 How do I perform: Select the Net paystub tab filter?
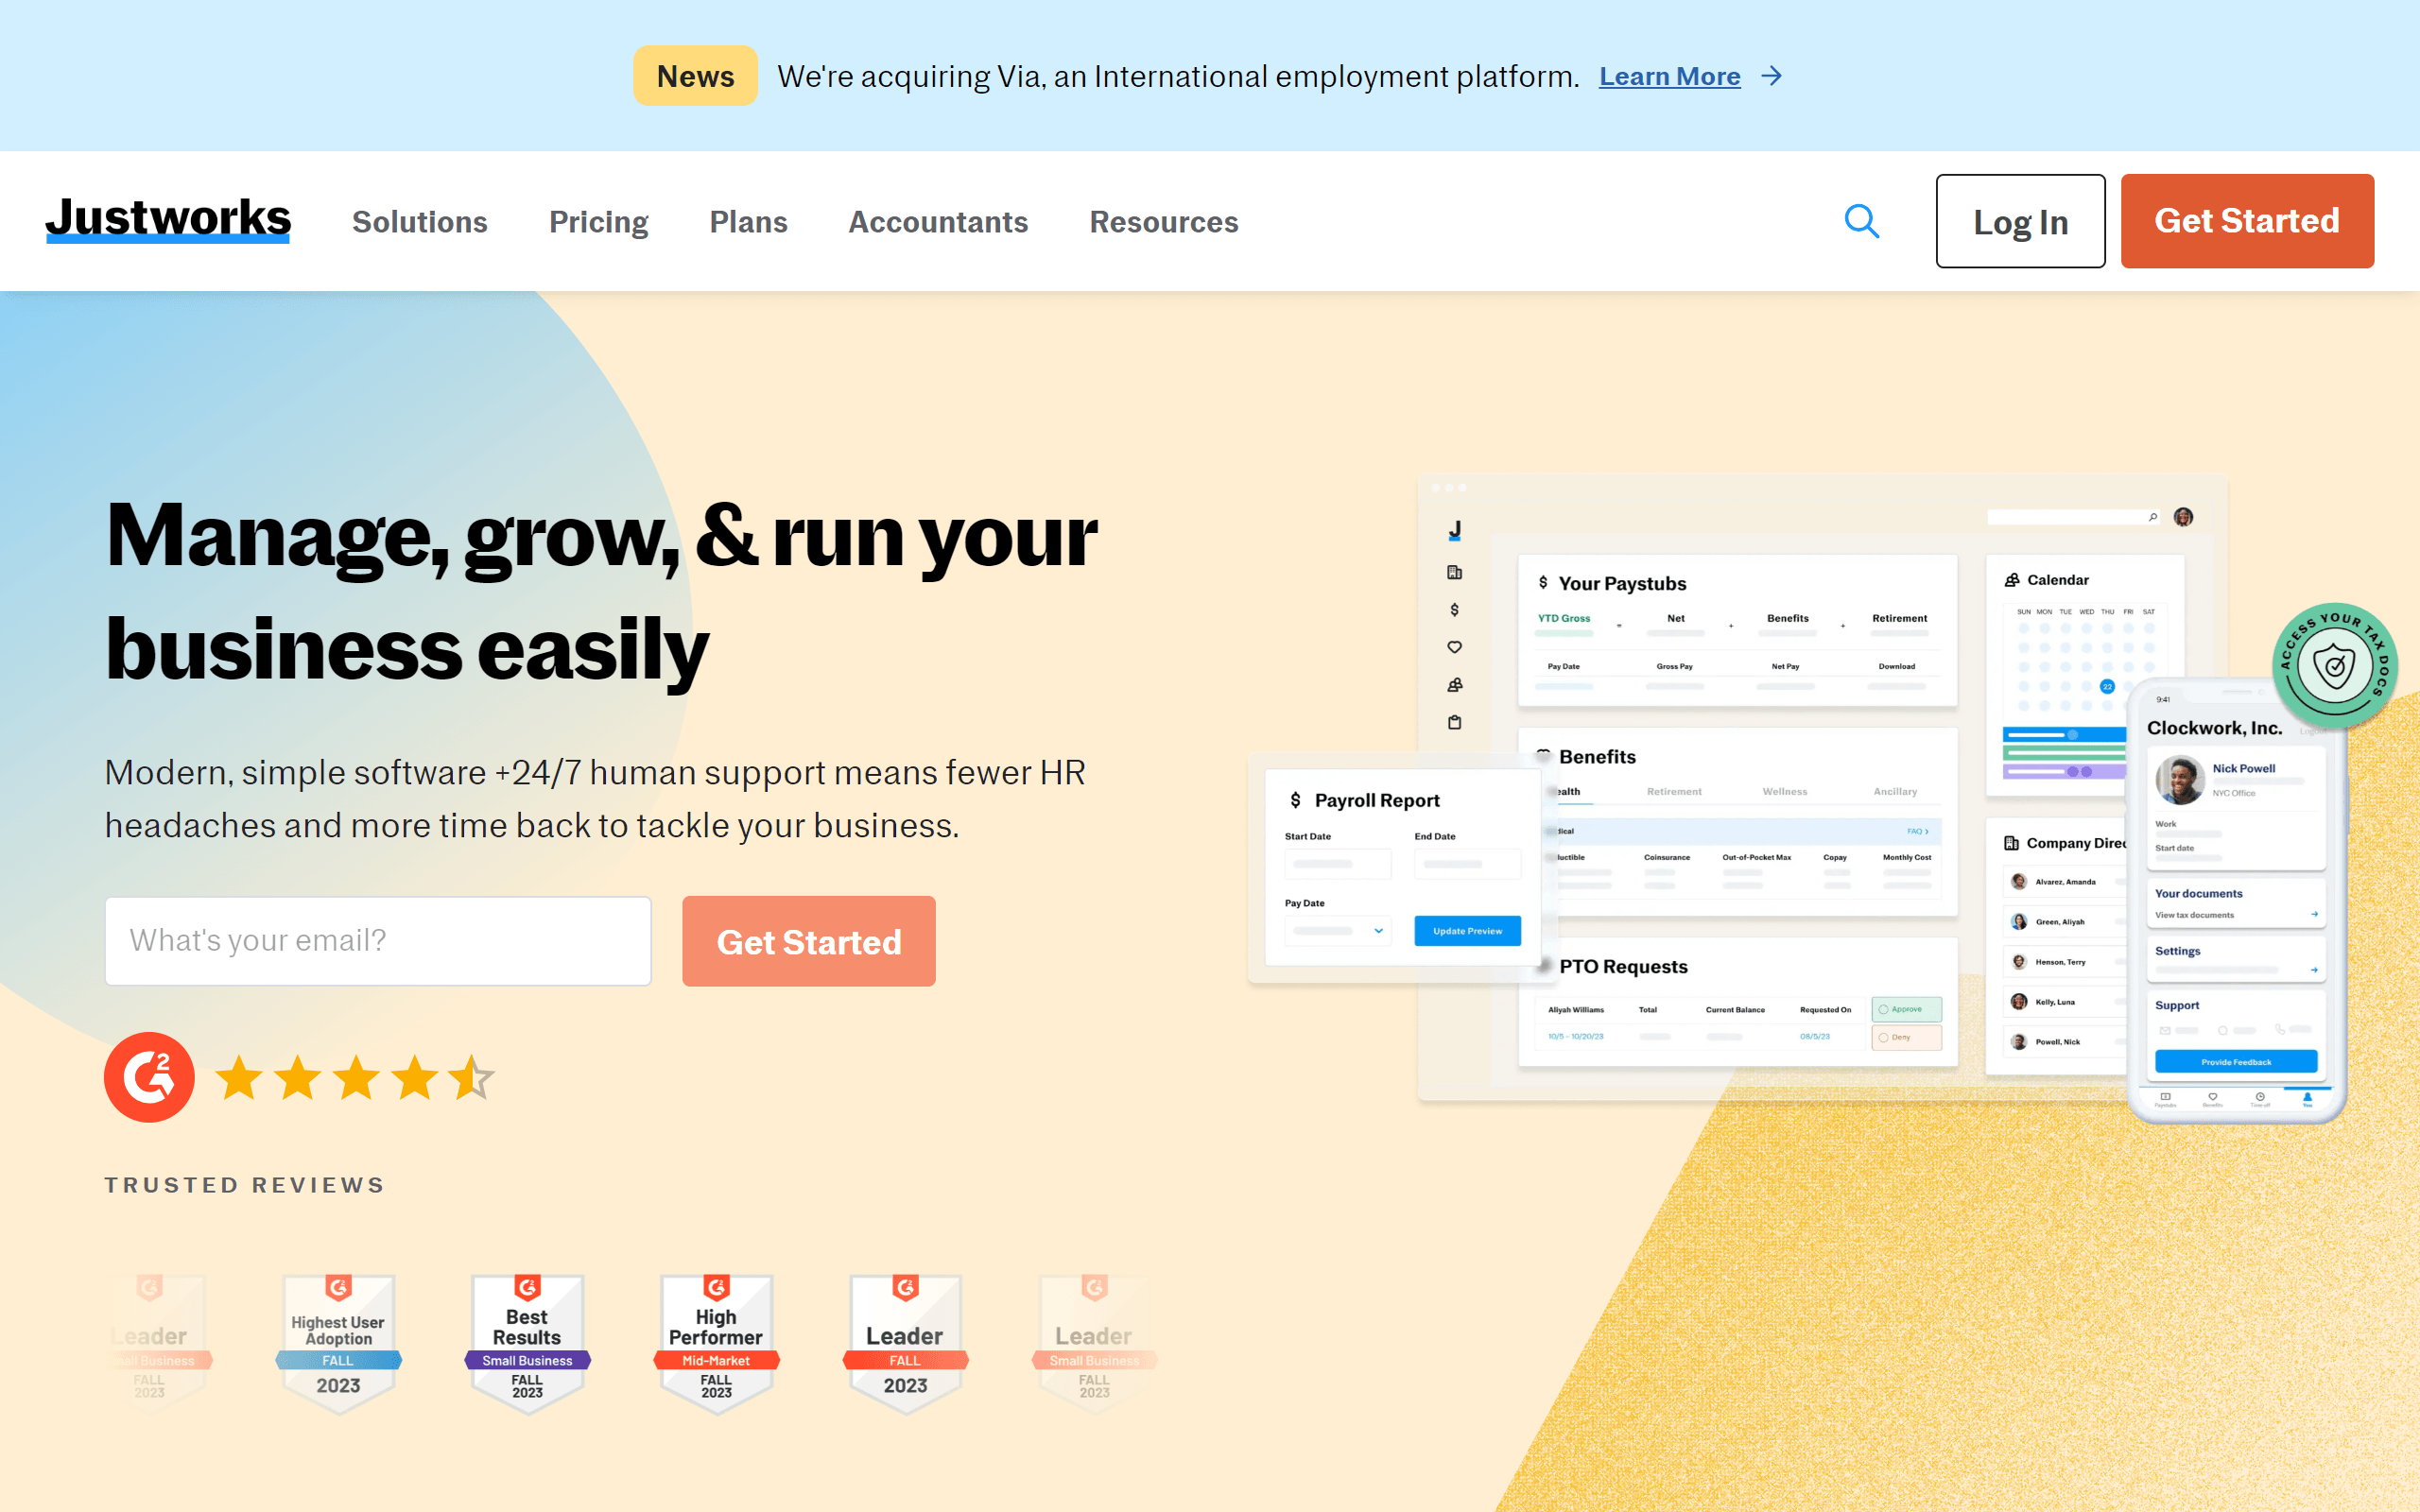1674,622
